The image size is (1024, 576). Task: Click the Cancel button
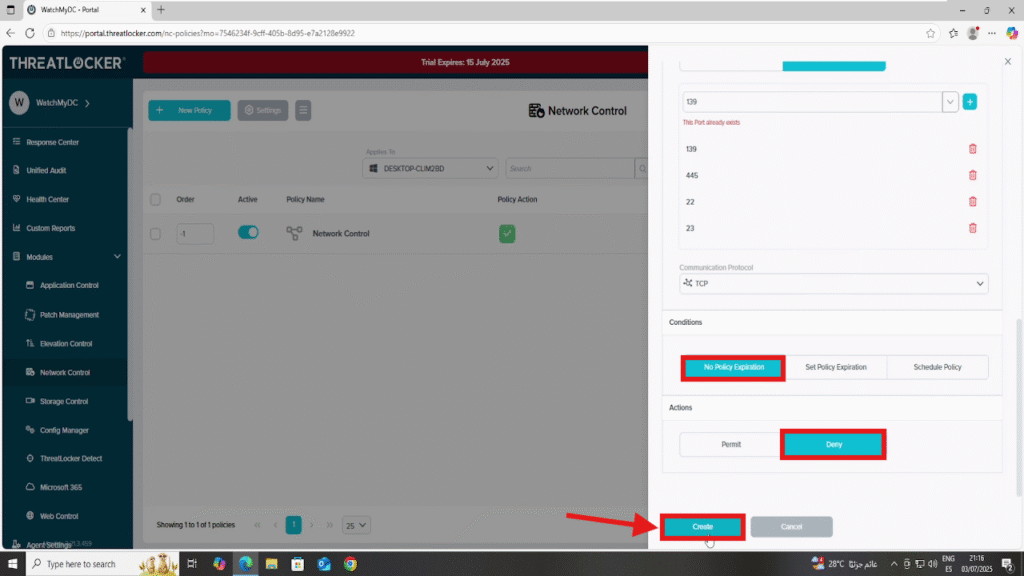coord(792,526)
